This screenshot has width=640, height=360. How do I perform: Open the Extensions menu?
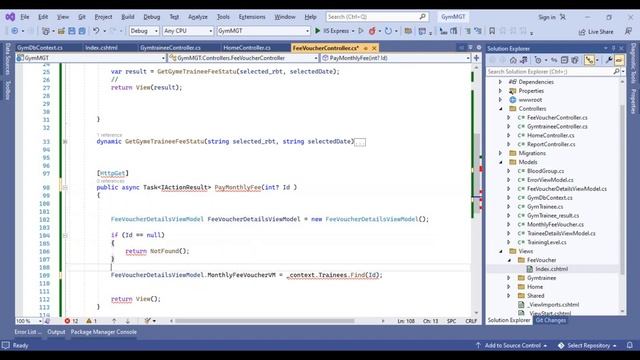click(252, 17)
